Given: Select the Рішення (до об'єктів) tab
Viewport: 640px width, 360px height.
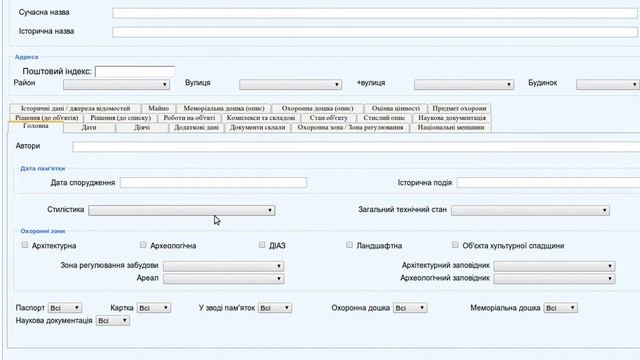Looking at the screenshot, I should [47, 118].
